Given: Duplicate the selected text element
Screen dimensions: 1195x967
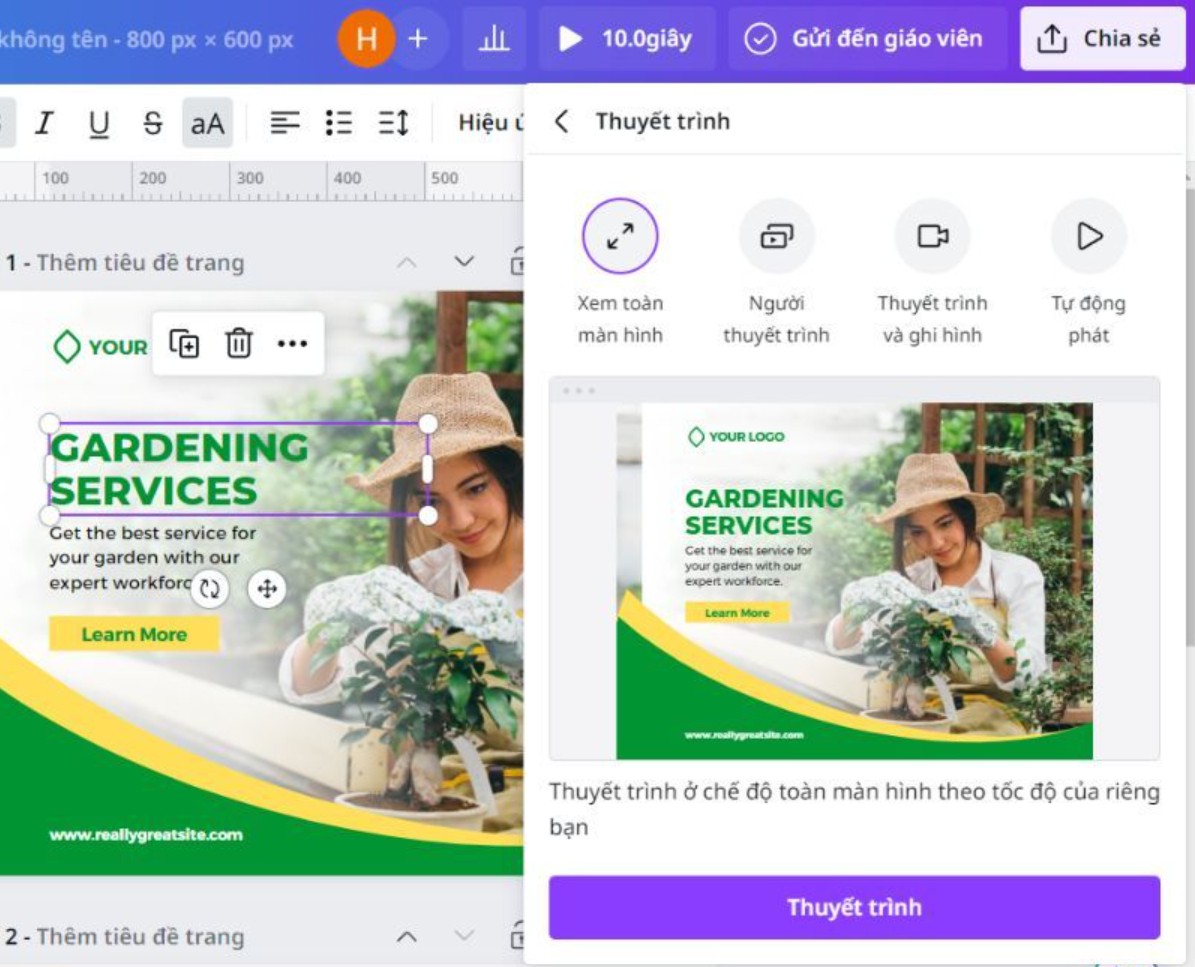Looking at the screenshot, I should tap(185, 342).
